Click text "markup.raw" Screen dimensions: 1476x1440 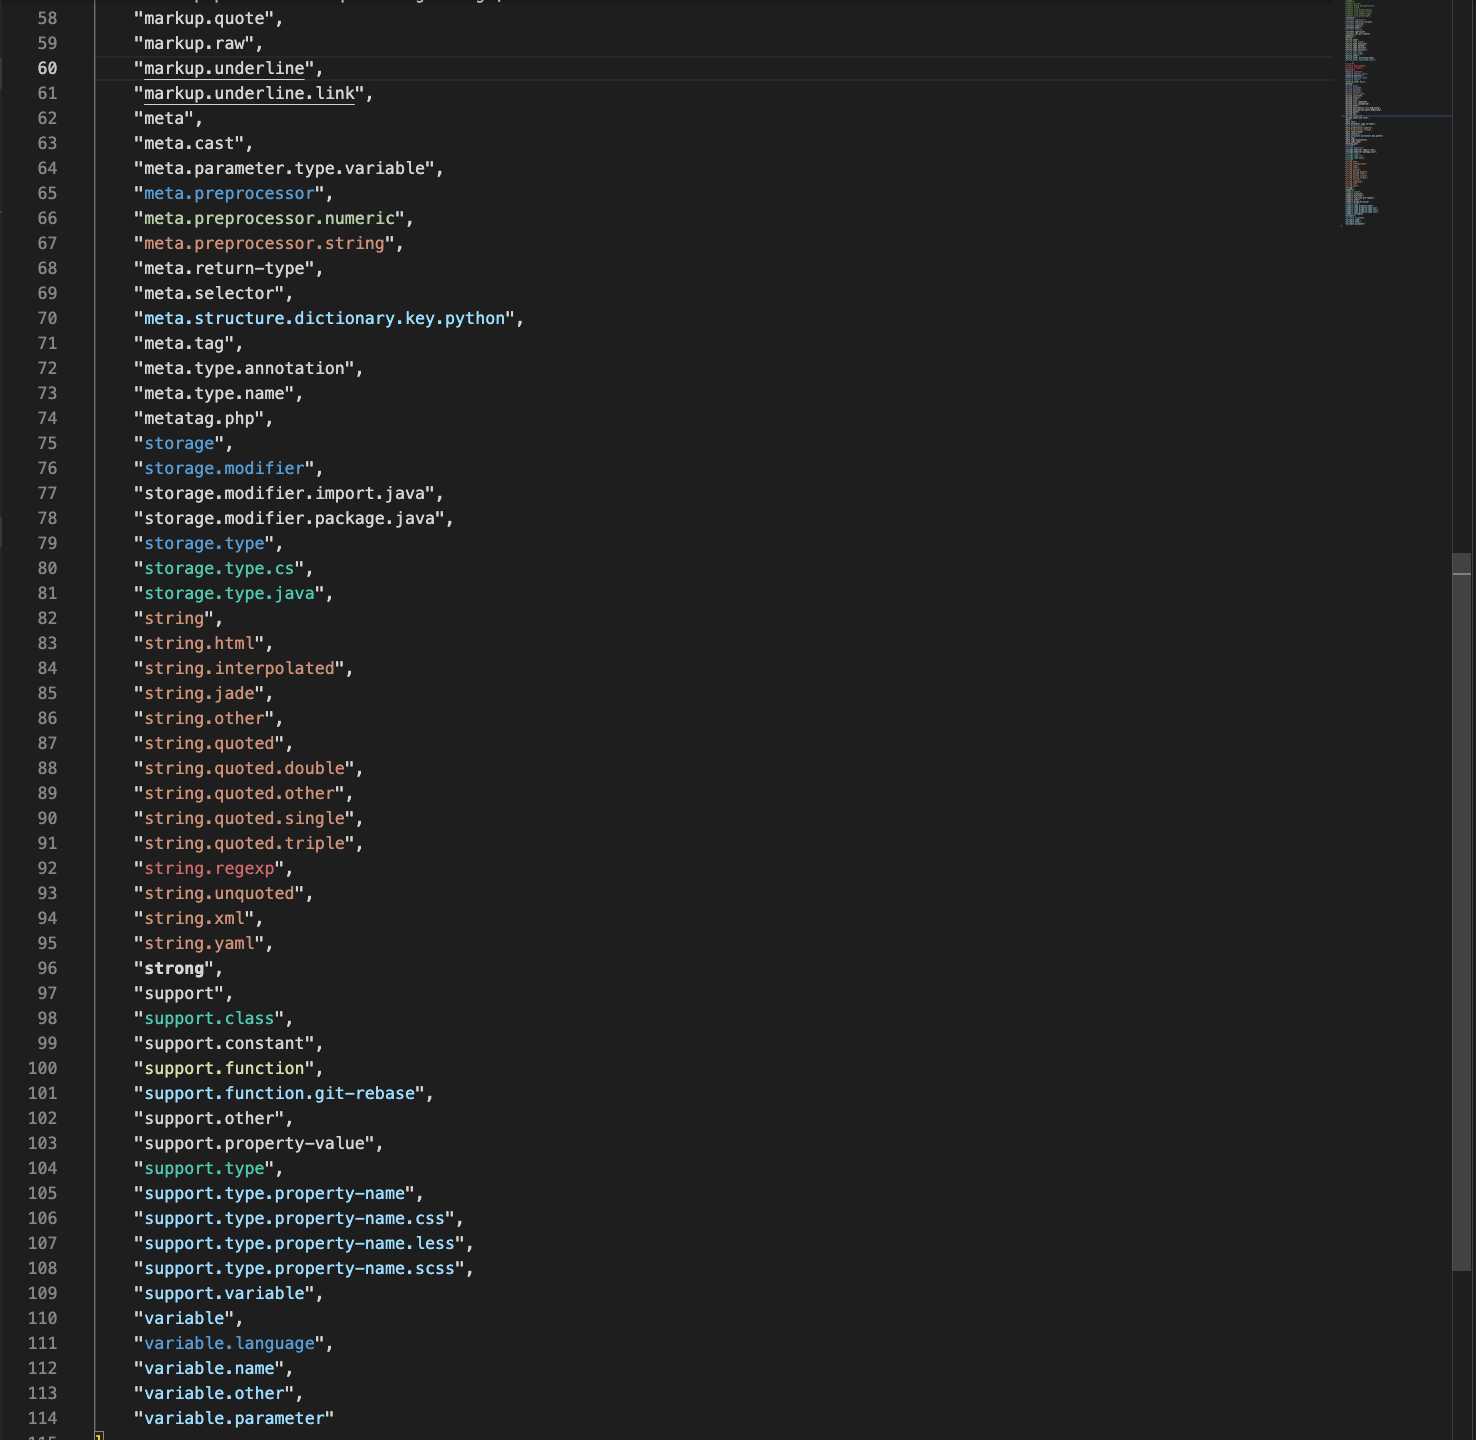(x=195, y=43)
